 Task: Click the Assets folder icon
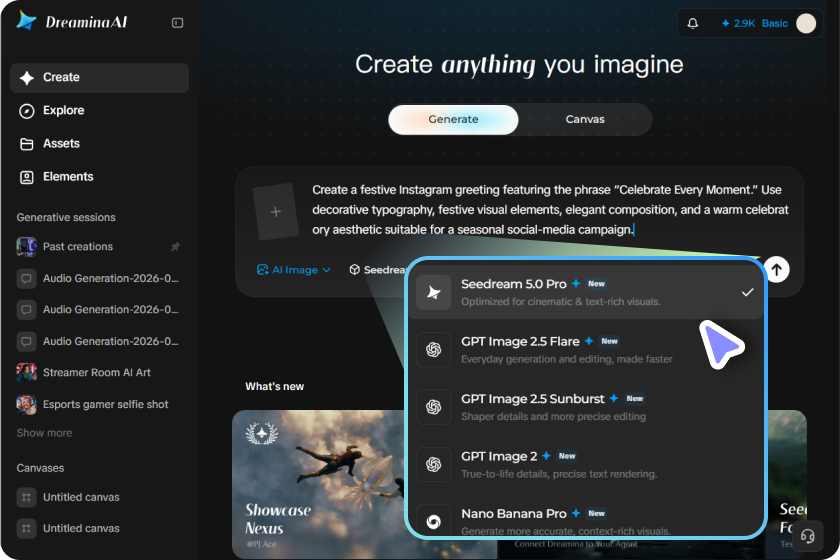(x=27, y=144)
